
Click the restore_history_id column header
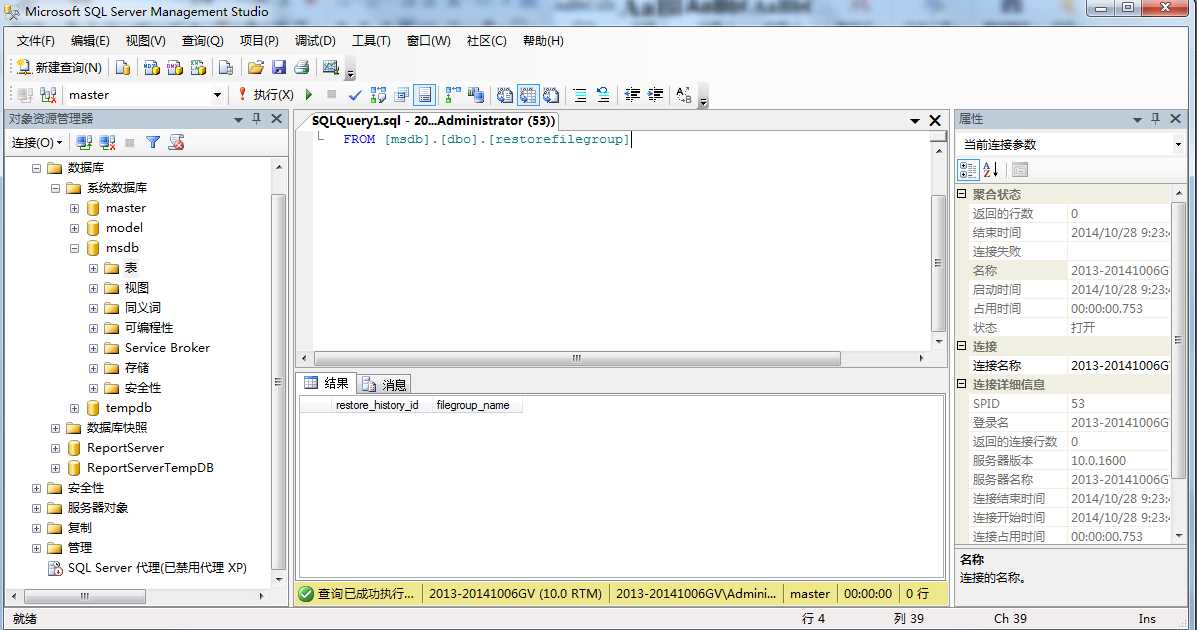coord(376,405)
